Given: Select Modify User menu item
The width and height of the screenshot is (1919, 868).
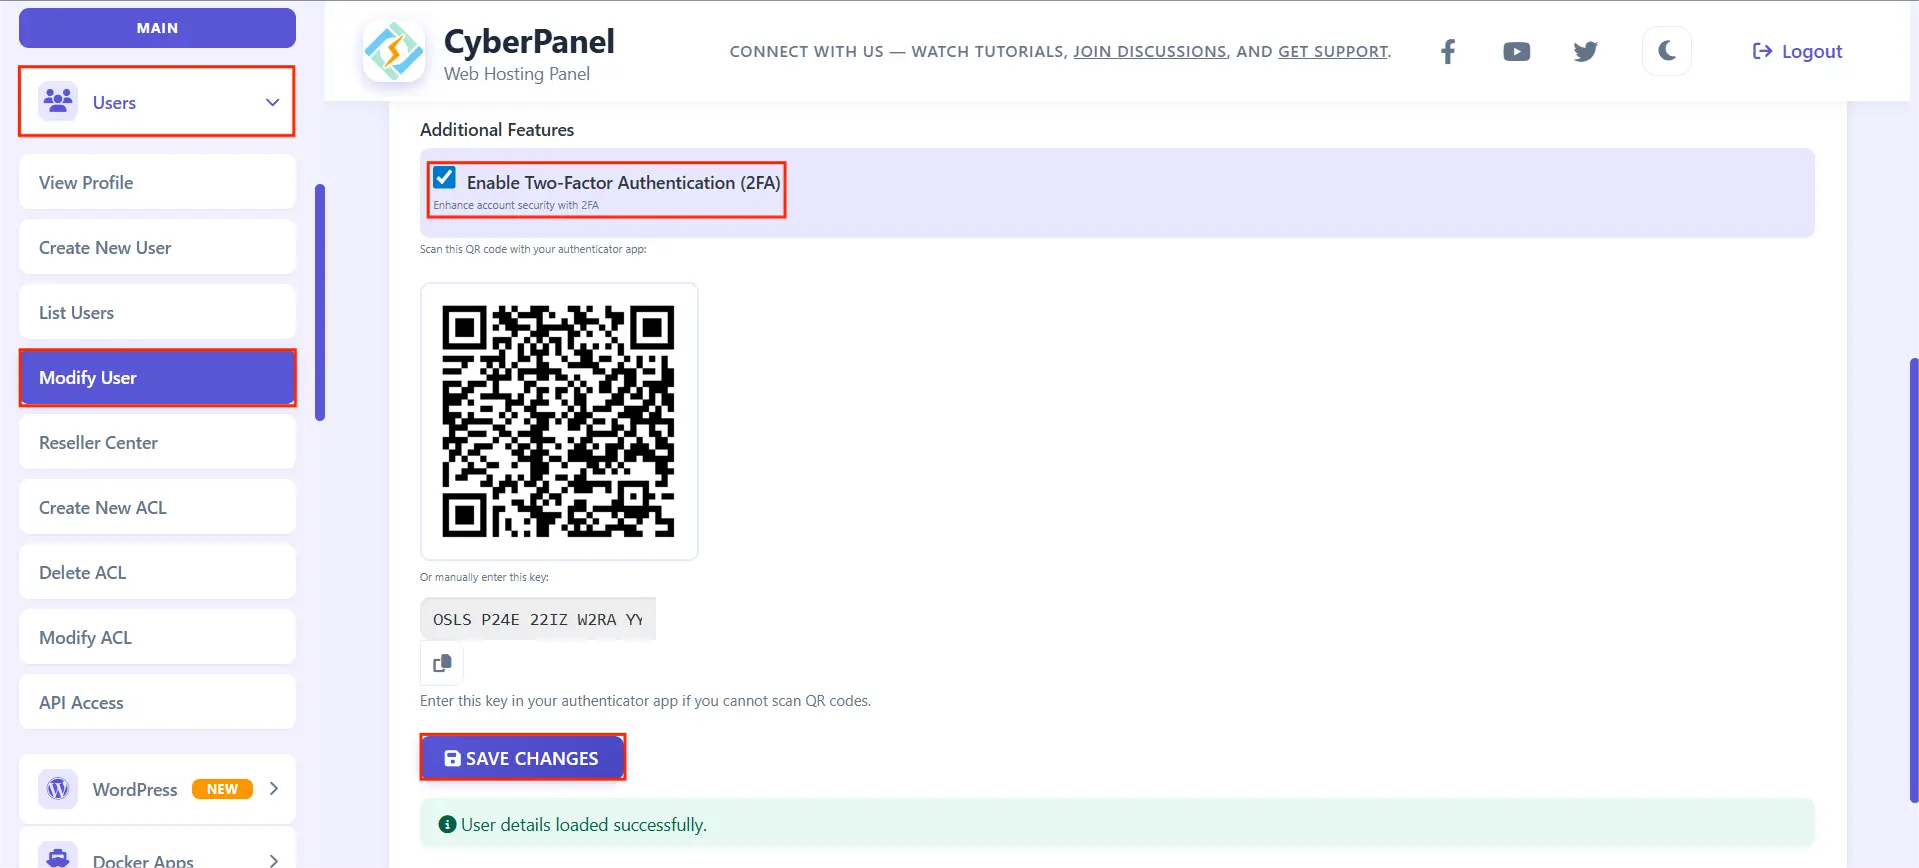Looking at the screenshot, I should tap(157, 377).
